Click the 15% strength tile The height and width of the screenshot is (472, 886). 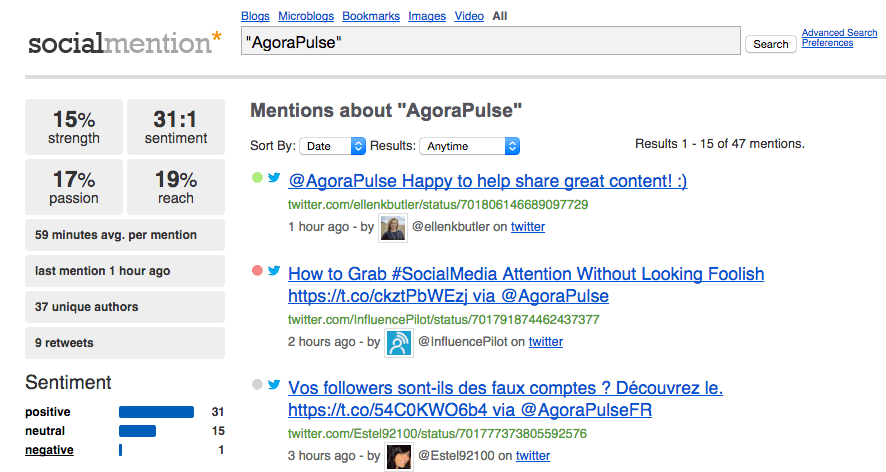point(73,127)
